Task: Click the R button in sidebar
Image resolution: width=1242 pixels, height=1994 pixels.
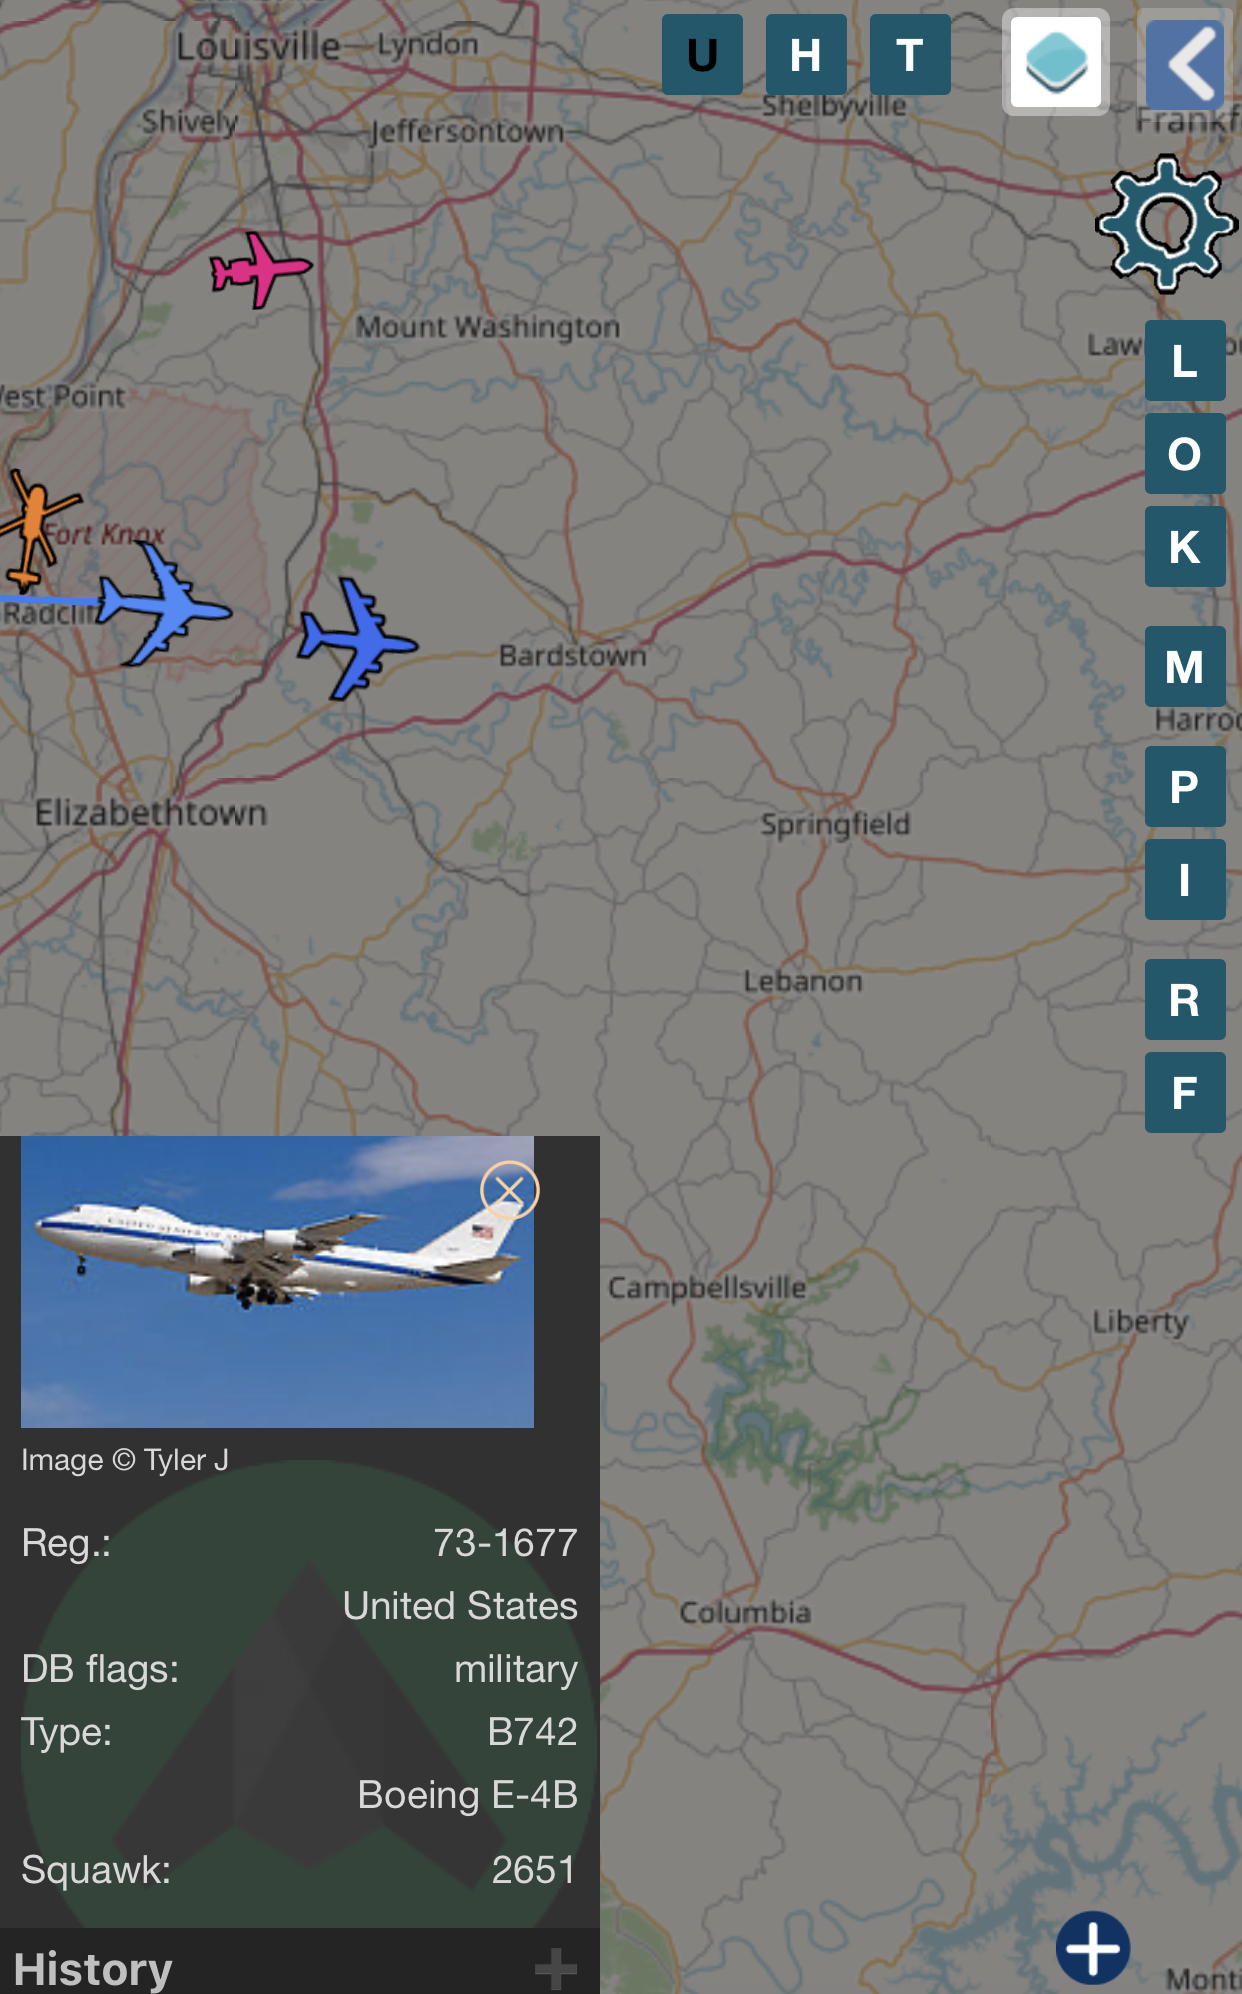Action: click(x=1185, y=1000)
